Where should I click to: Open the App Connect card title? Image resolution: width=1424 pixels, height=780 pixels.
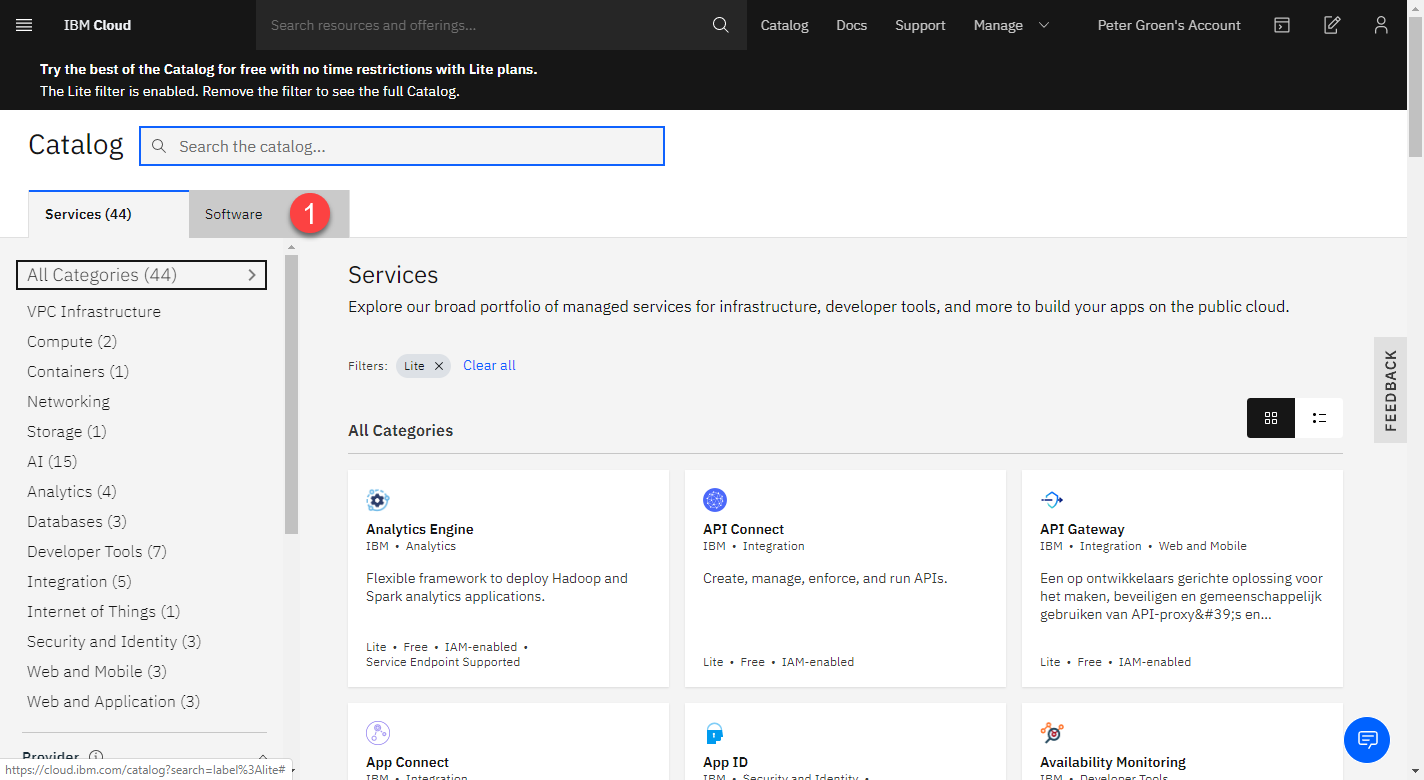pos(407,762)
